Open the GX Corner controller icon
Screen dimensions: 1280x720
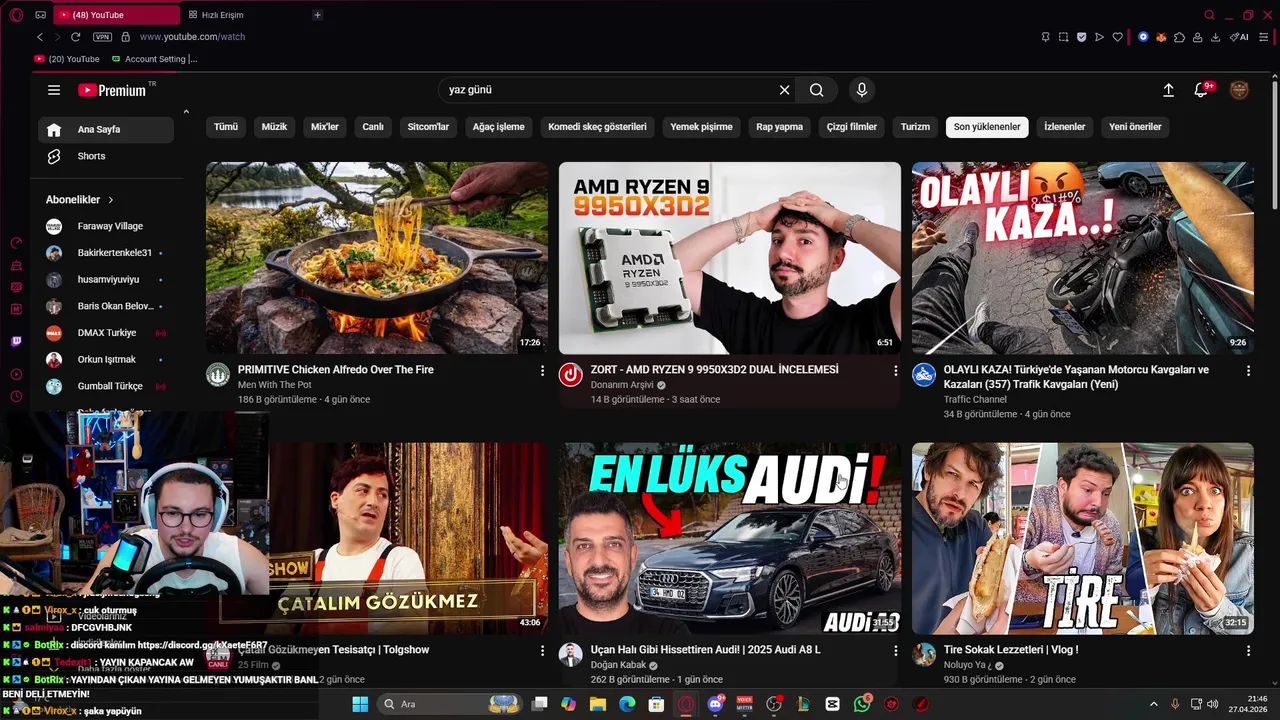[41, 15]
